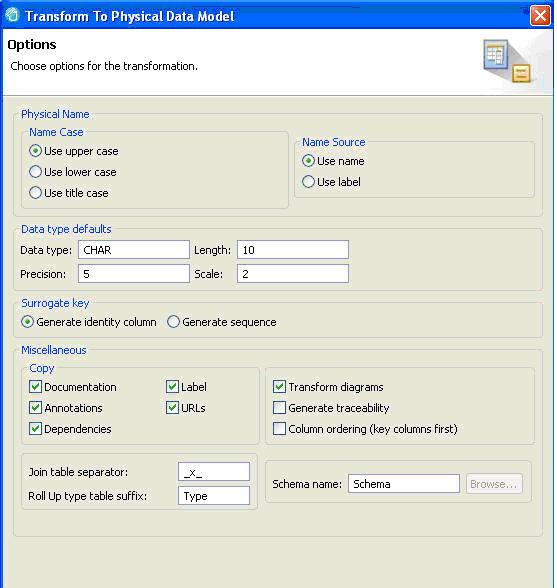The width and height of the screenshot is (557, 588).
Task: Click the Length input field
Action: pos(293,250)
